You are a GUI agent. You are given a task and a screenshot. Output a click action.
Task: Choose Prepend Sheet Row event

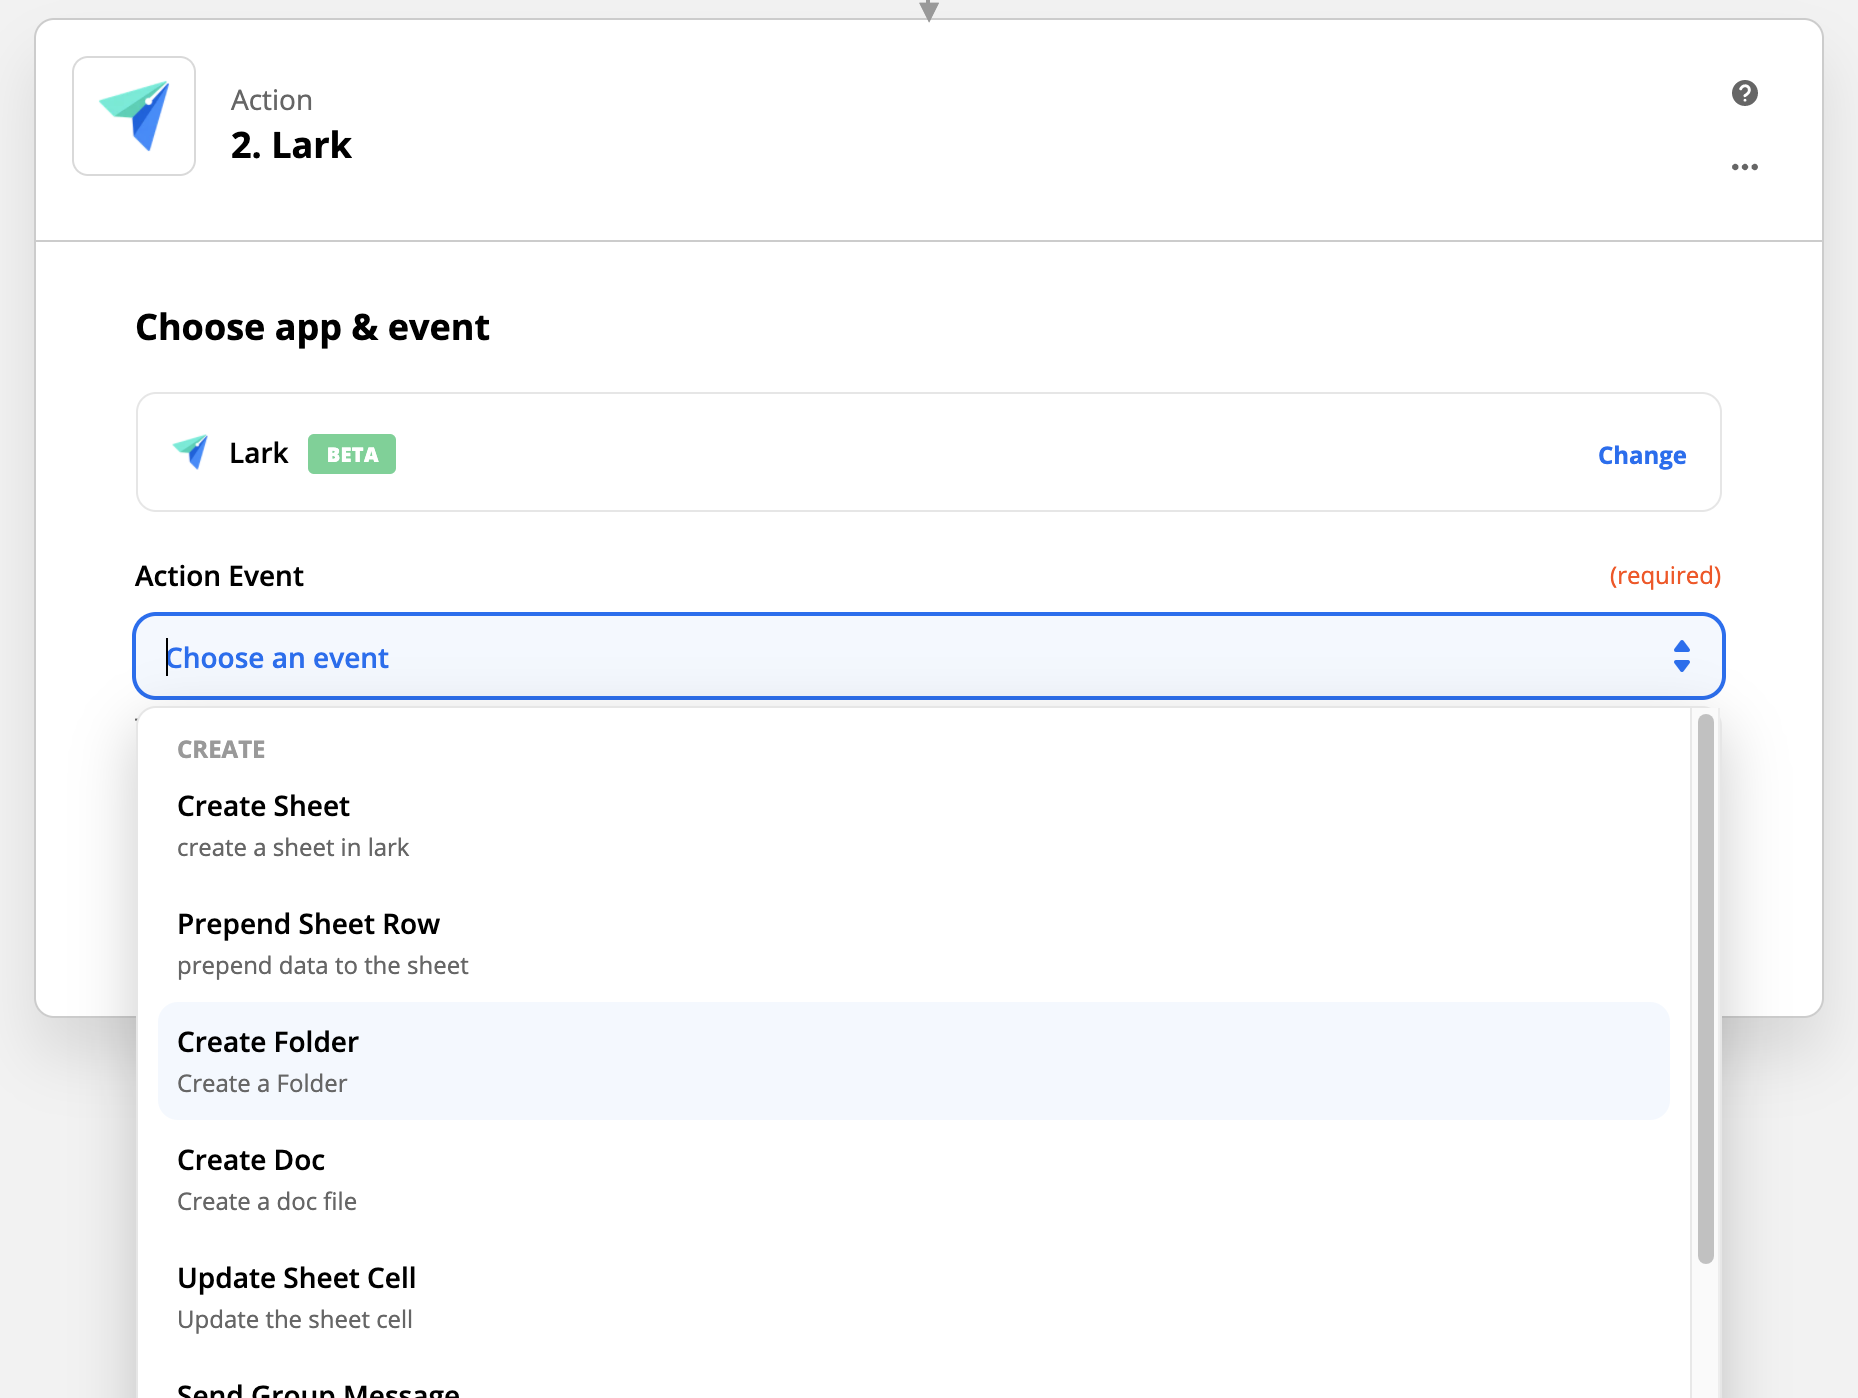point(308,923)
